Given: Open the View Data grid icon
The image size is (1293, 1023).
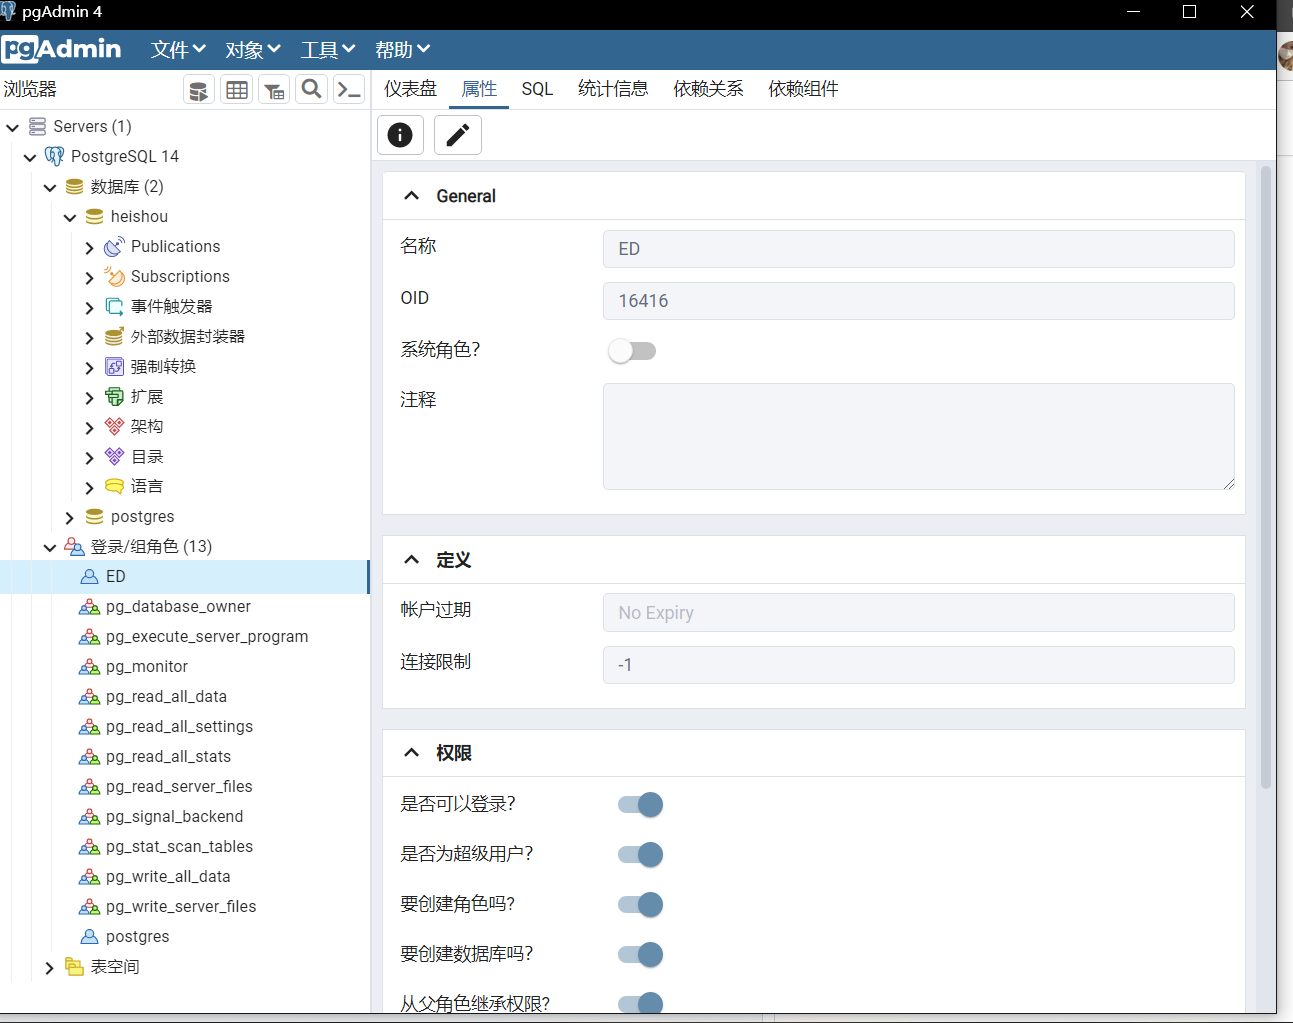Looking at the screenshot, I should coord(236,89).
